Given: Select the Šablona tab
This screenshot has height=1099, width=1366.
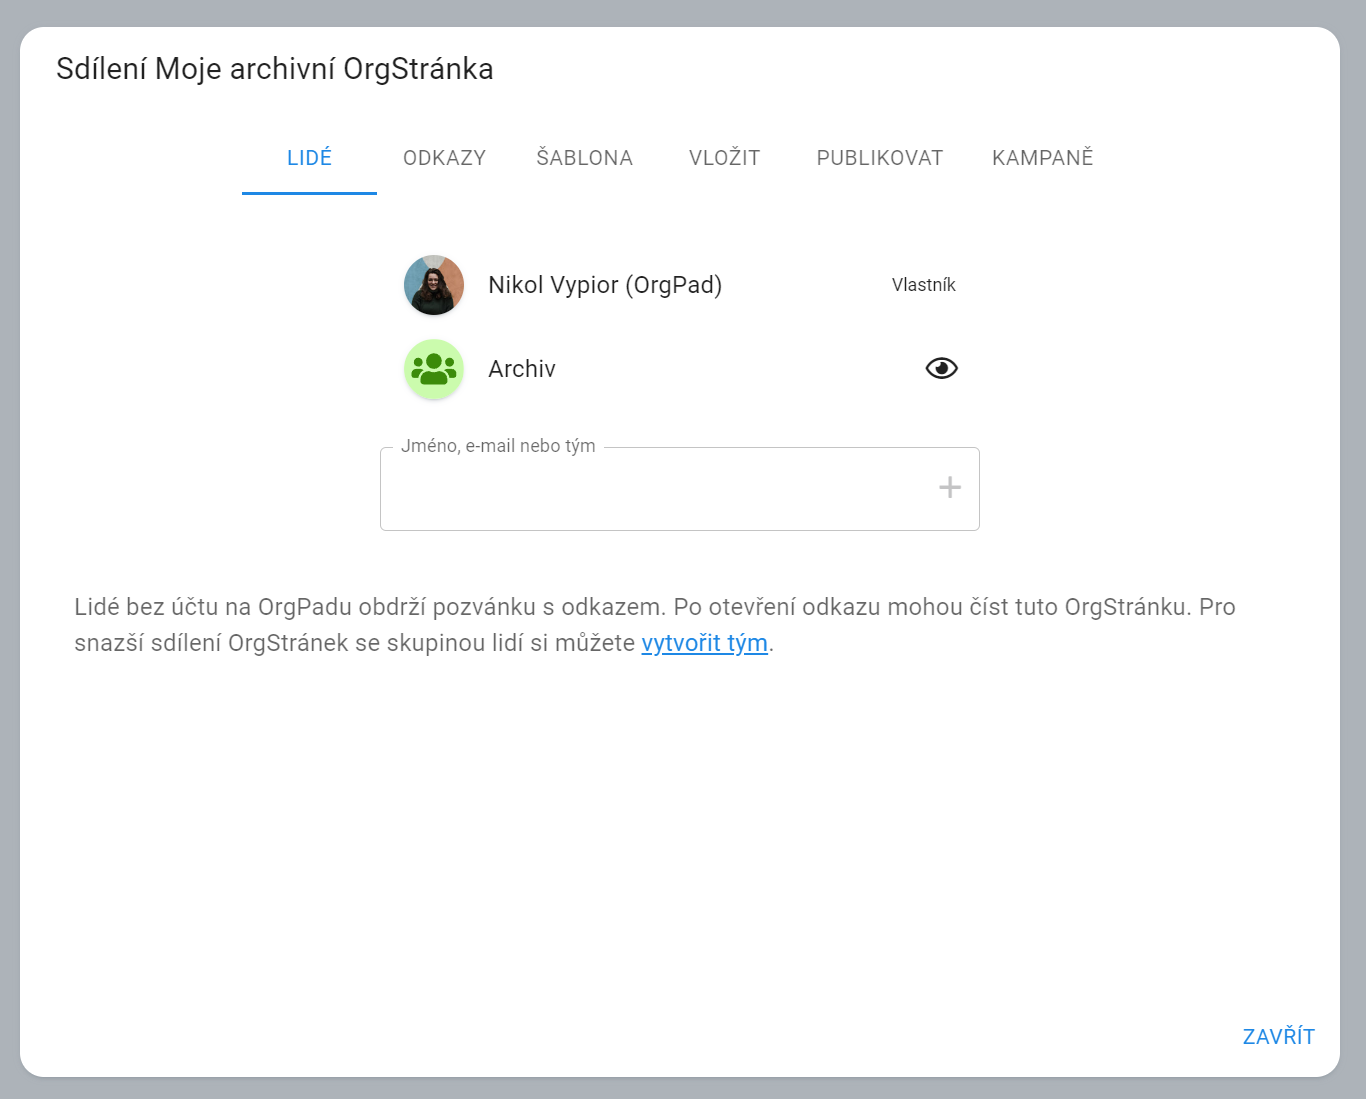Looking at the screenshot, I should [584, 158].
